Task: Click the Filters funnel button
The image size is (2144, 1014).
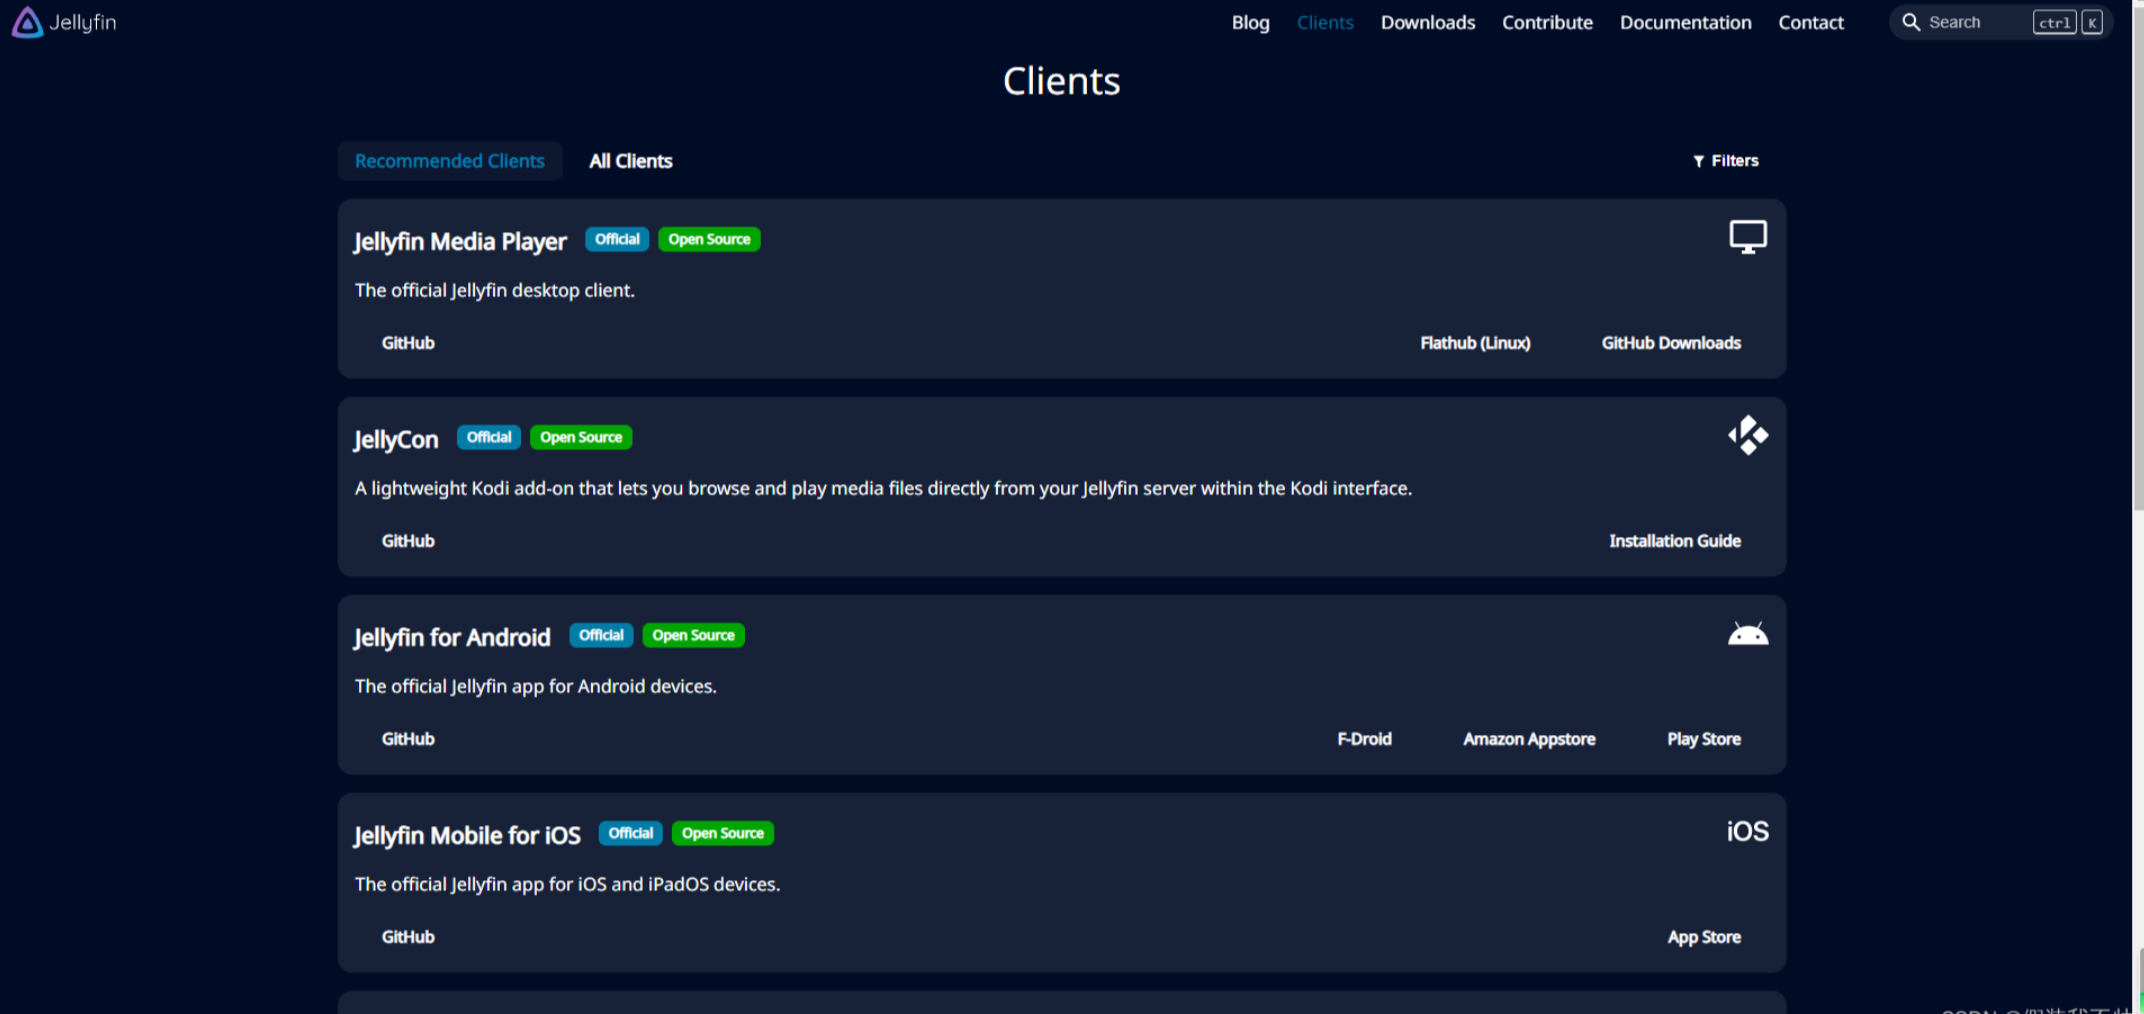Action: (x=1725, y=161)
